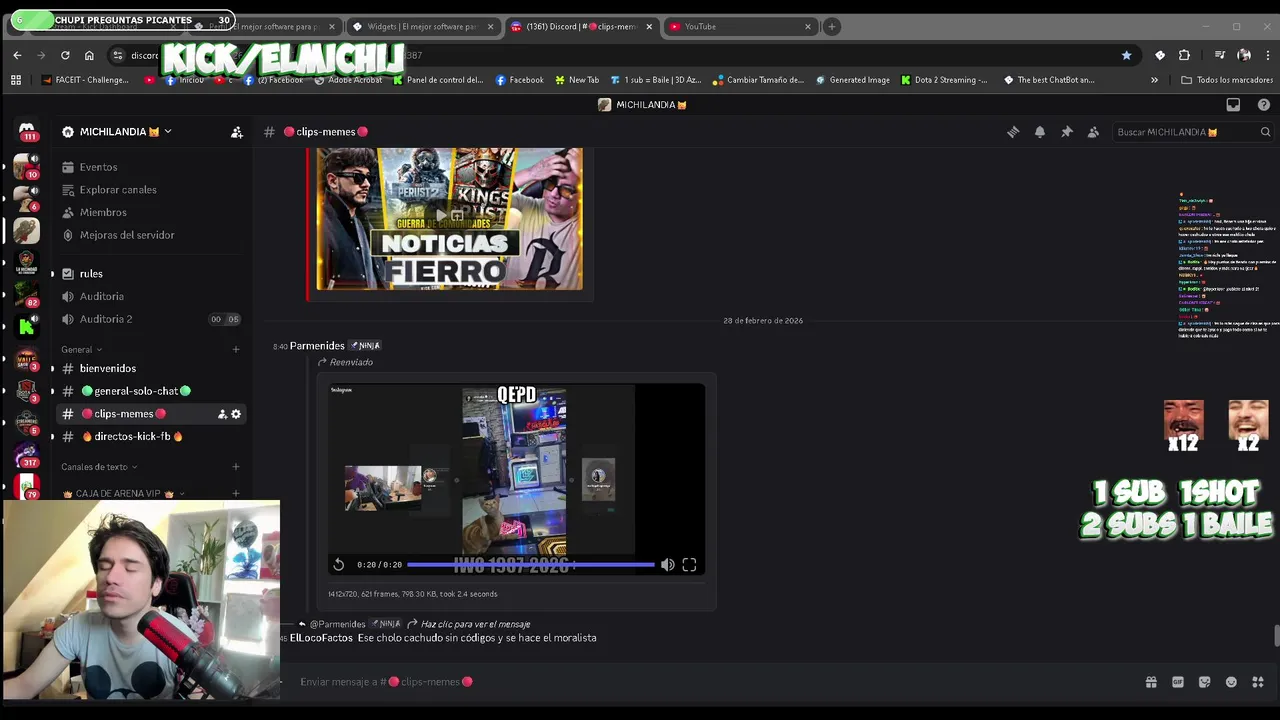1280x720 pixels.
Task: Click the ElLocoFactos username
Action: (321, 638)
